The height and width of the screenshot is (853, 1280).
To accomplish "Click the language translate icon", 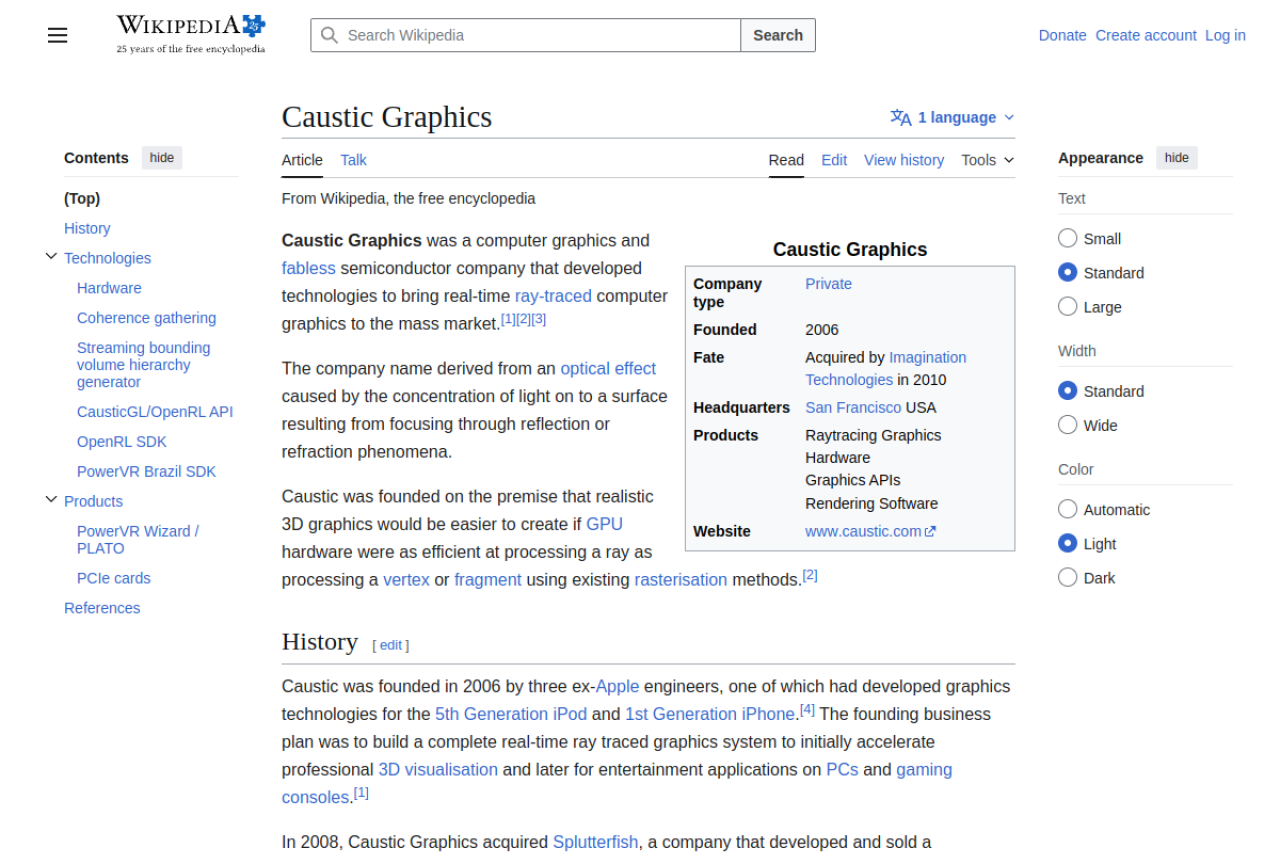I will click(x=901, y=118).
